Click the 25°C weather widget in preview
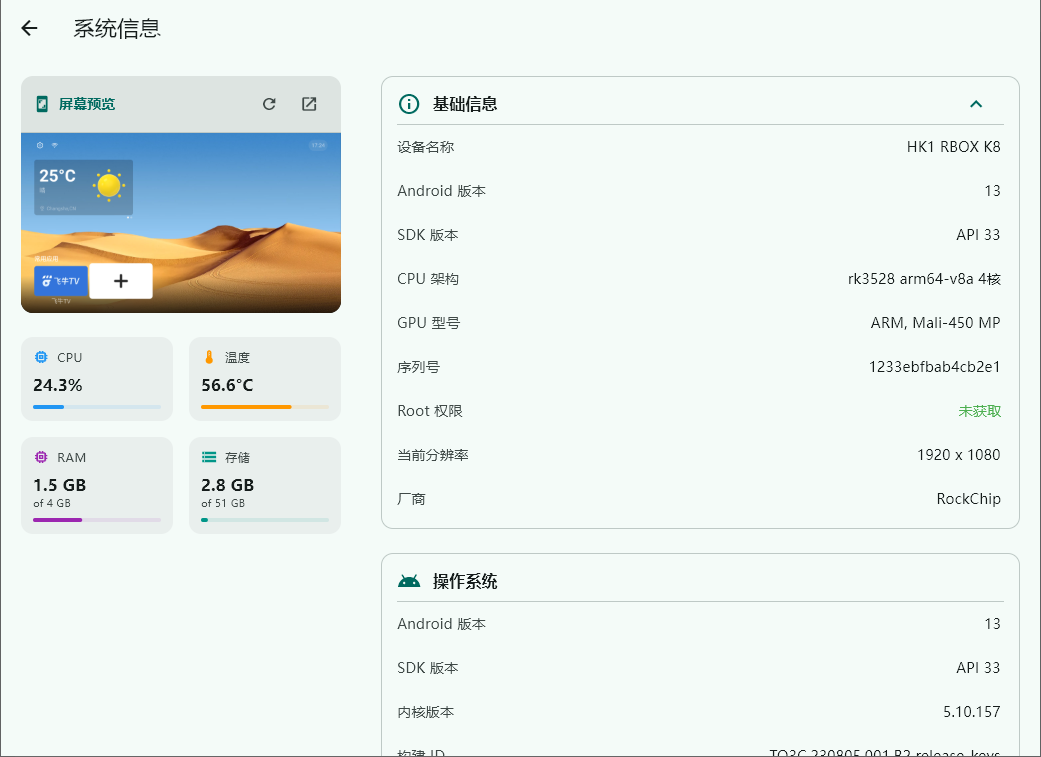 click(x=84, y=187)
